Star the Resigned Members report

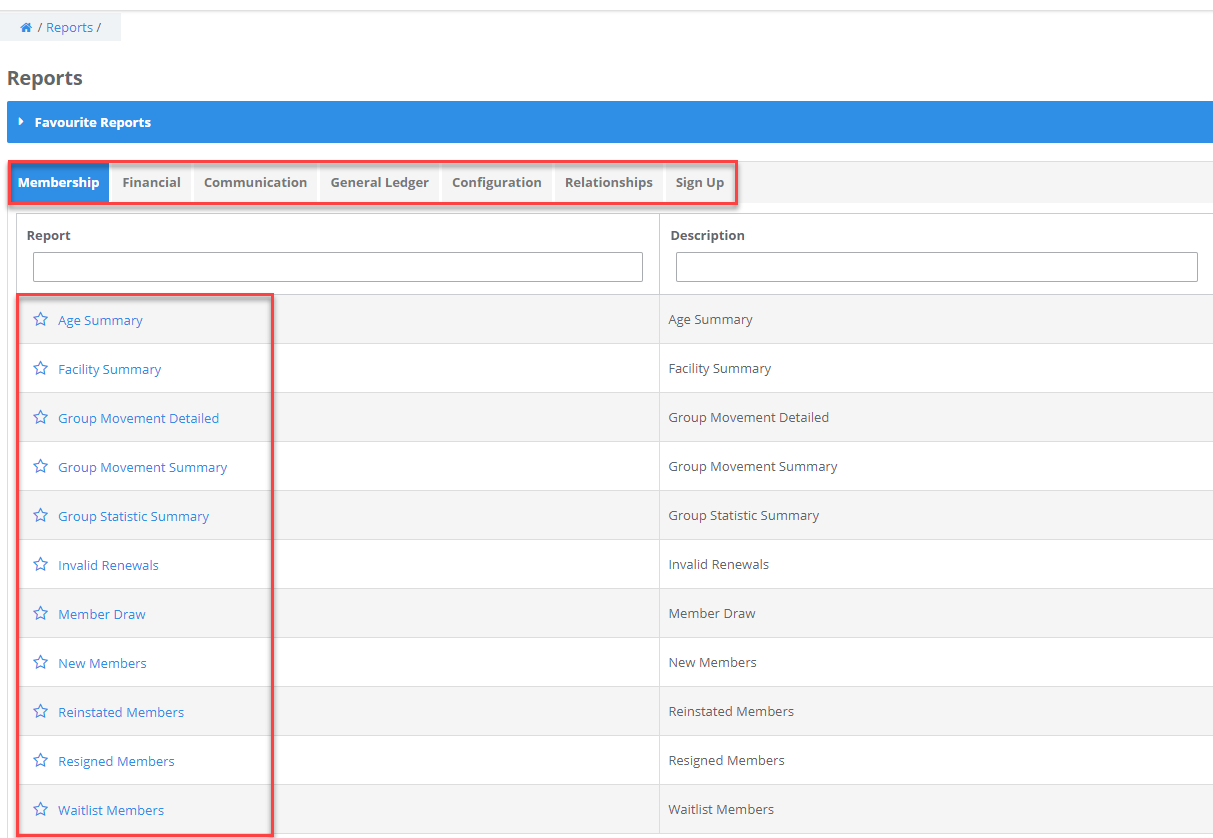pyautogui.click(x=40, y=760)
